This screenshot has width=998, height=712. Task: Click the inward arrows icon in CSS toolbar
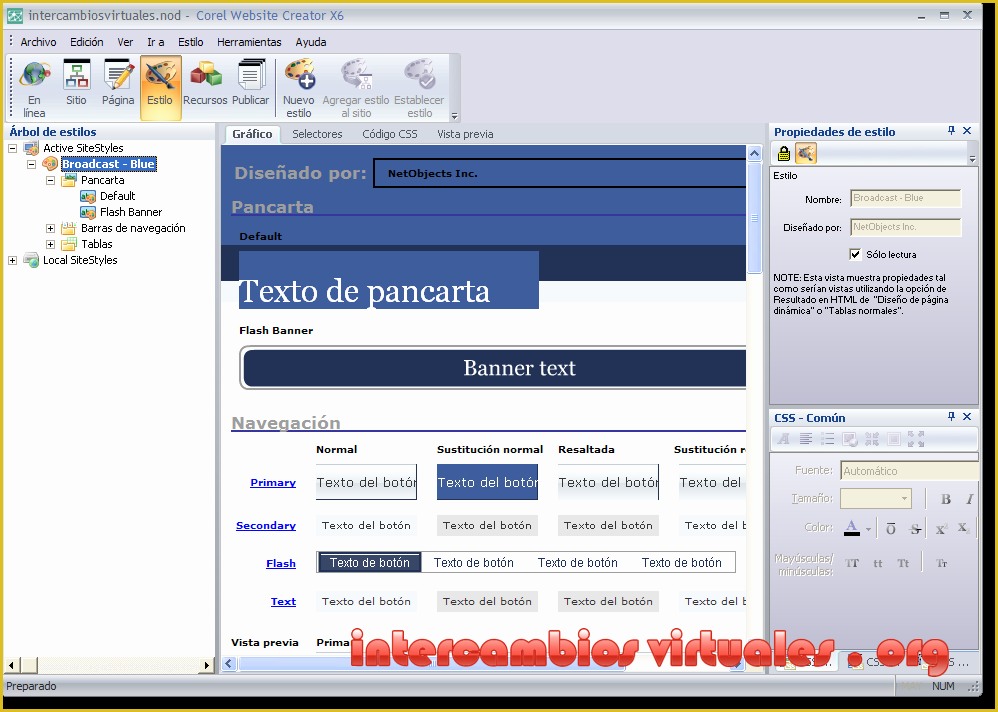click(x=871, y=439)
